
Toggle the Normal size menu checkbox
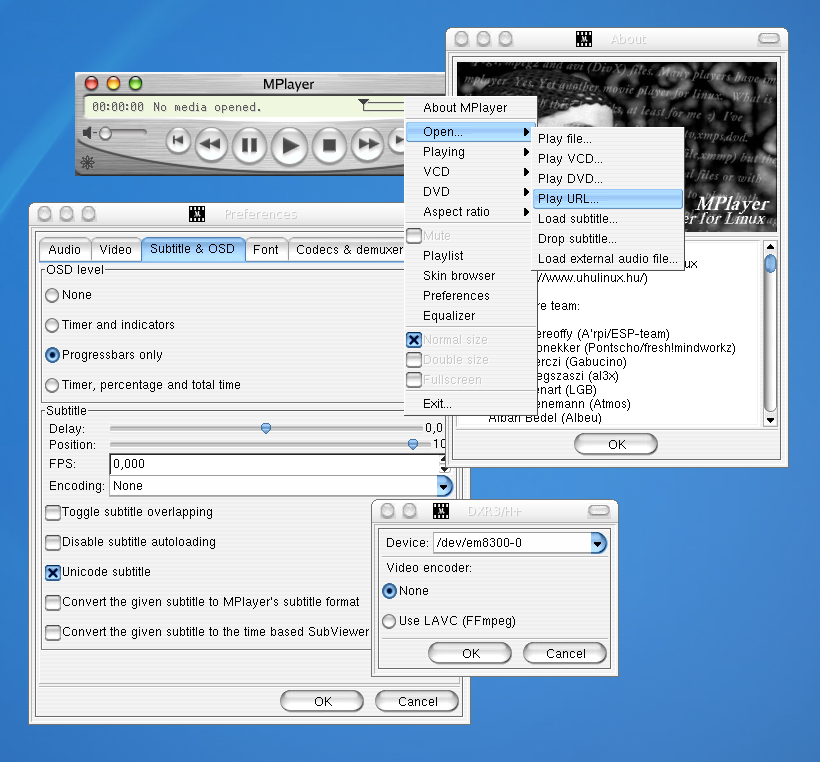[414, 340]
